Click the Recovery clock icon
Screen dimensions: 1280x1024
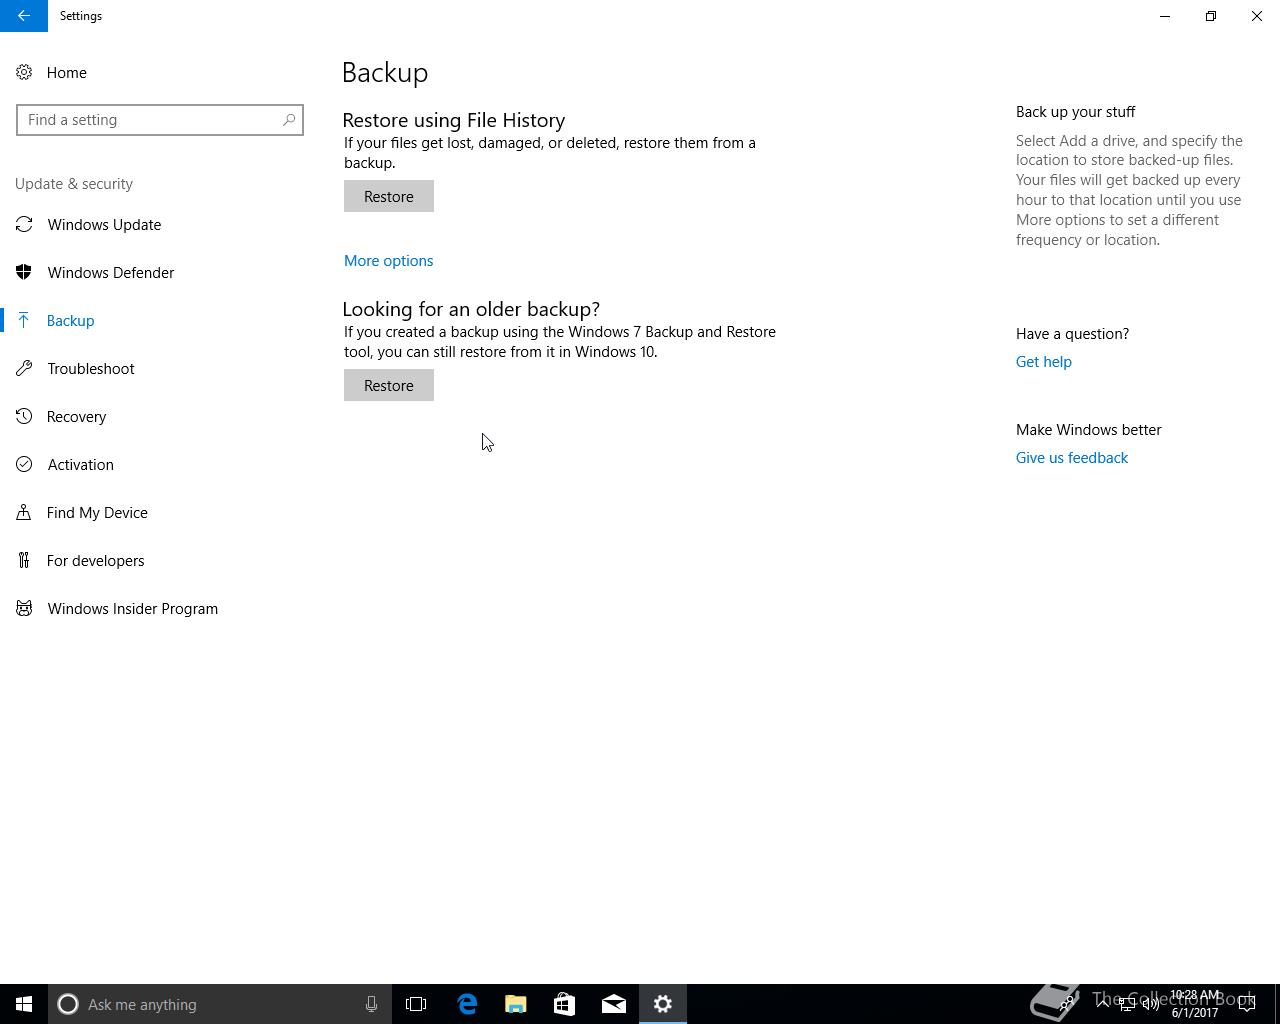coord(24,416)
